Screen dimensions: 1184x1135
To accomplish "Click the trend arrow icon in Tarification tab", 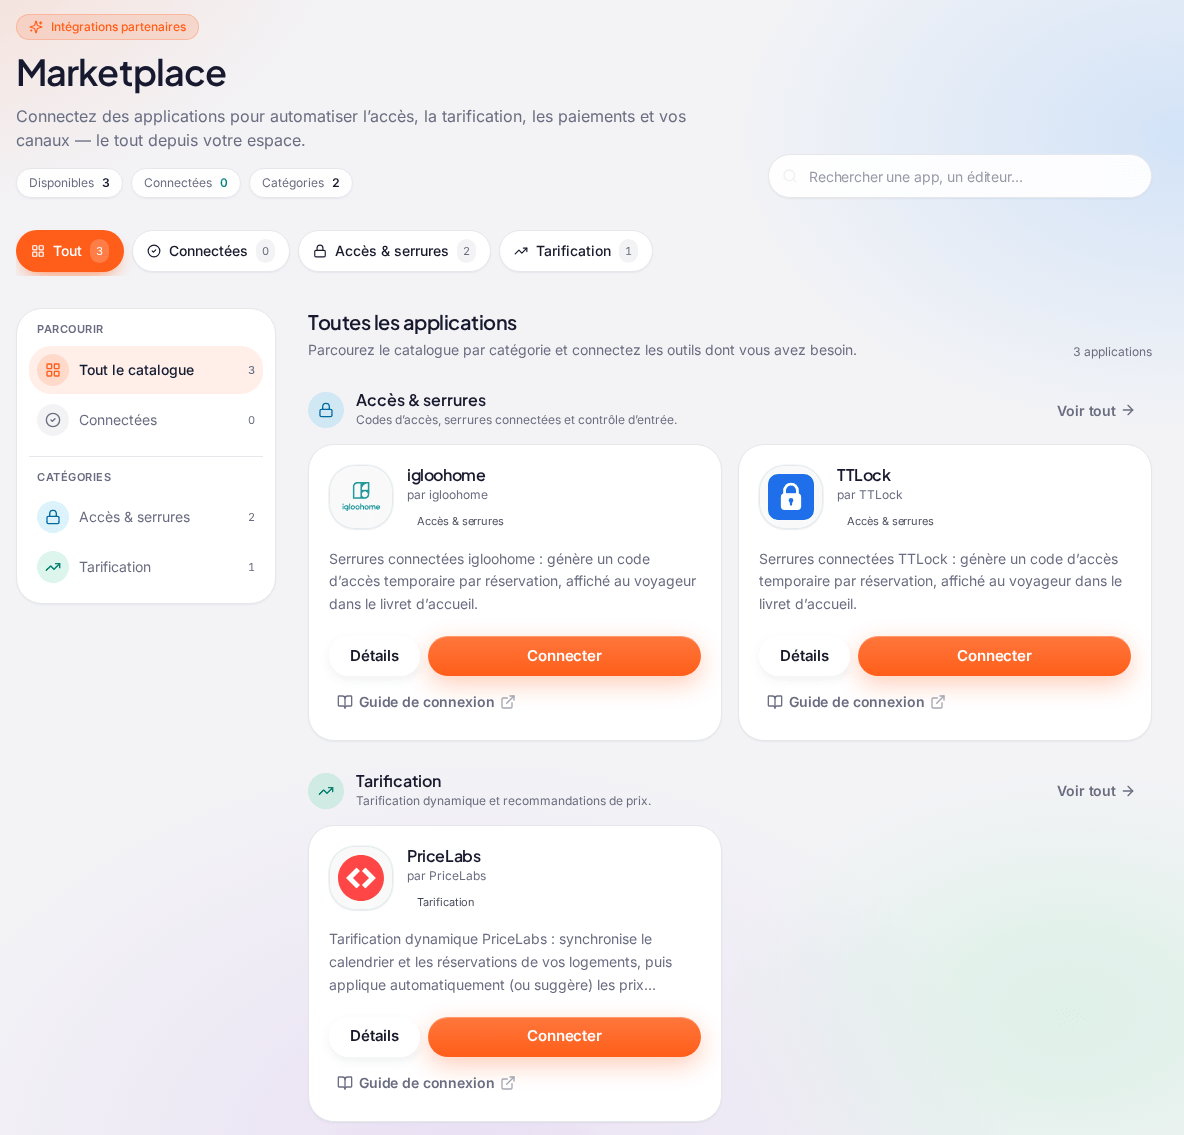I will pos(521,251).
